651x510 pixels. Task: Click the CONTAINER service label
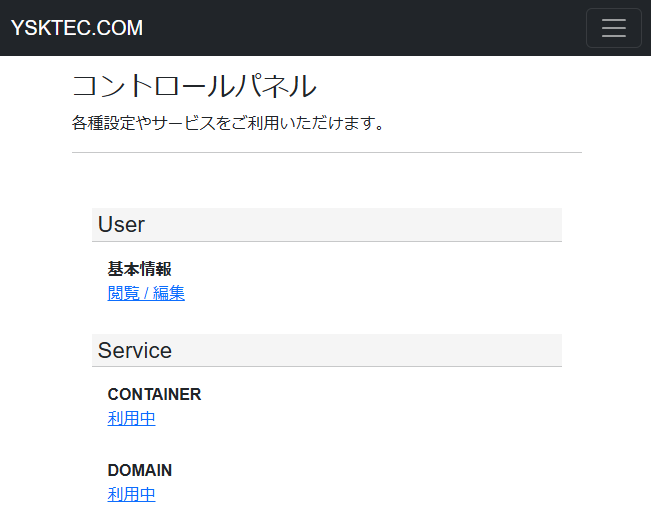click(154, 395)
